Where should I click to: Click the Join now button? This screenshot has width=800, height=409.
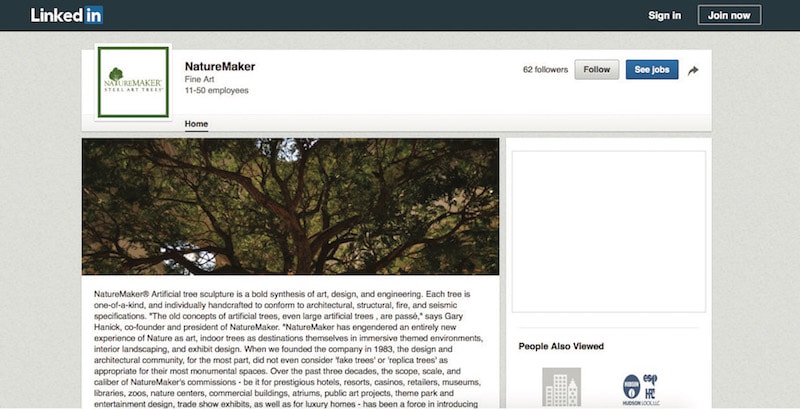(x=729, y=15)
